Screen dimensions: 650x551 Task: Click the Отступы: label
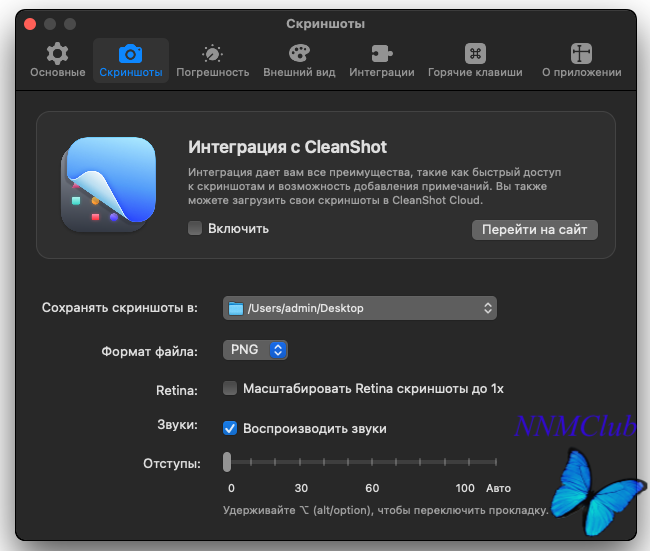coord(172,464)
